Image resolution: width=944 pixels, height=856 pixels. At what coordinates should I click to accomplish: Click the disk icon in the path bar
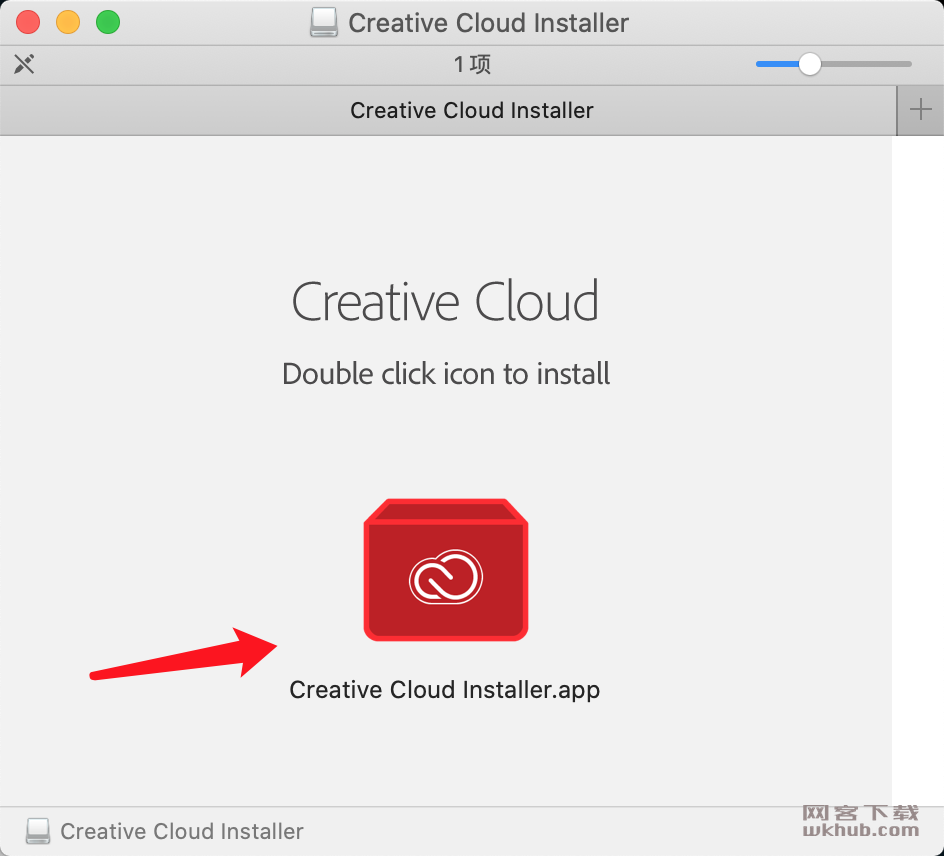tap(38, 831)
